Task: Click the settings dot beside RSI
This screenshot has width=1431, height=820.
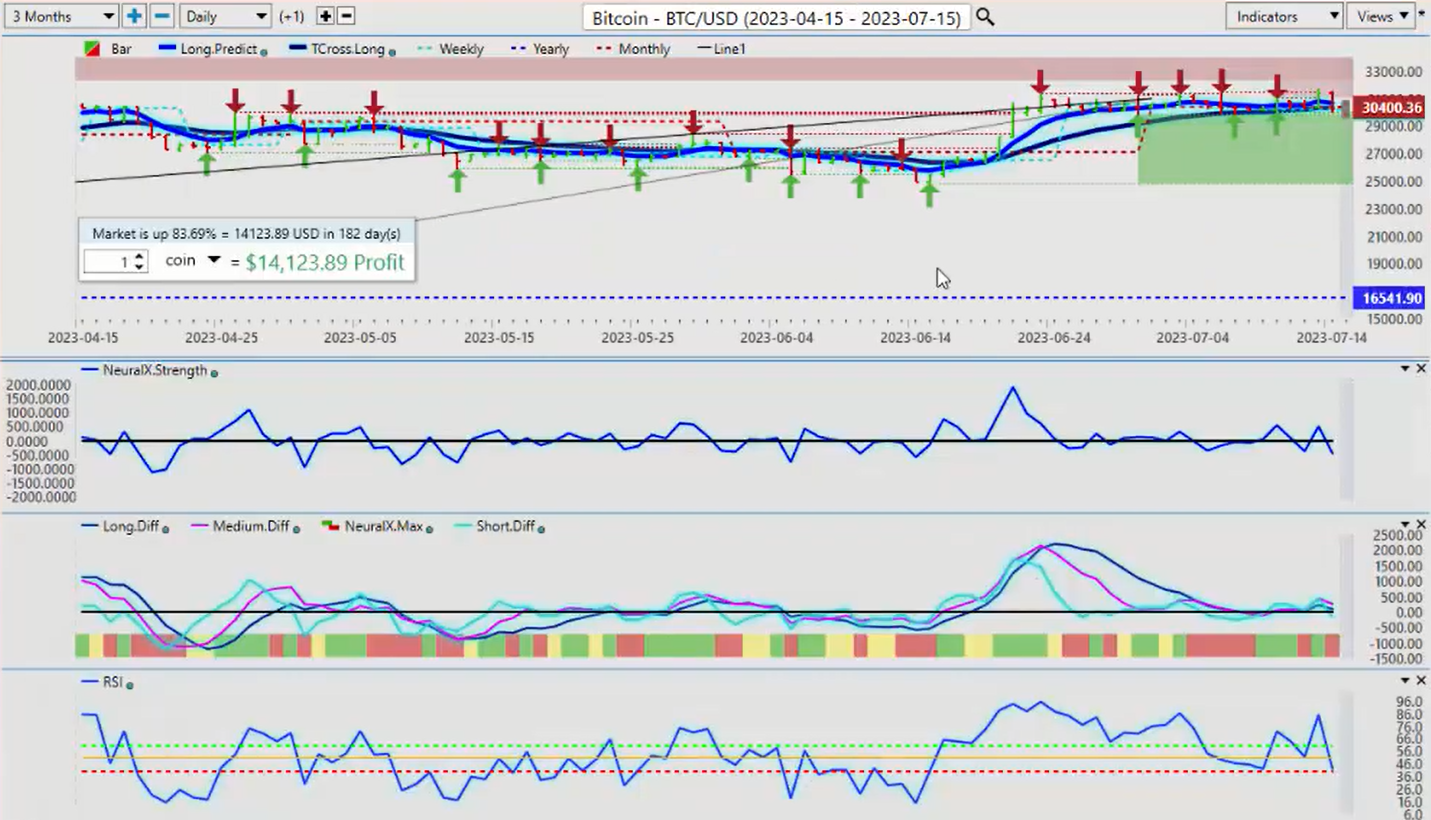Action: [x=130, y=685]
